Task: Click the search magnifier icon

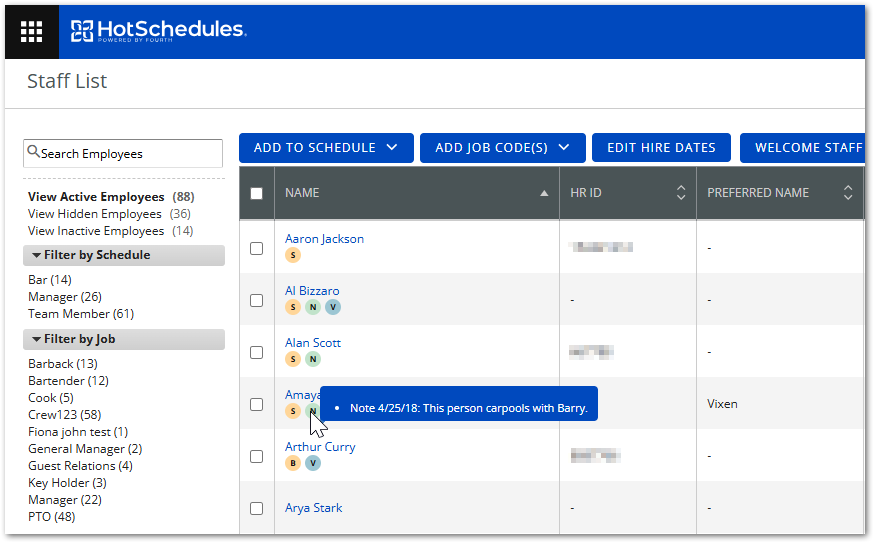Action: click(x=33, y=152)
